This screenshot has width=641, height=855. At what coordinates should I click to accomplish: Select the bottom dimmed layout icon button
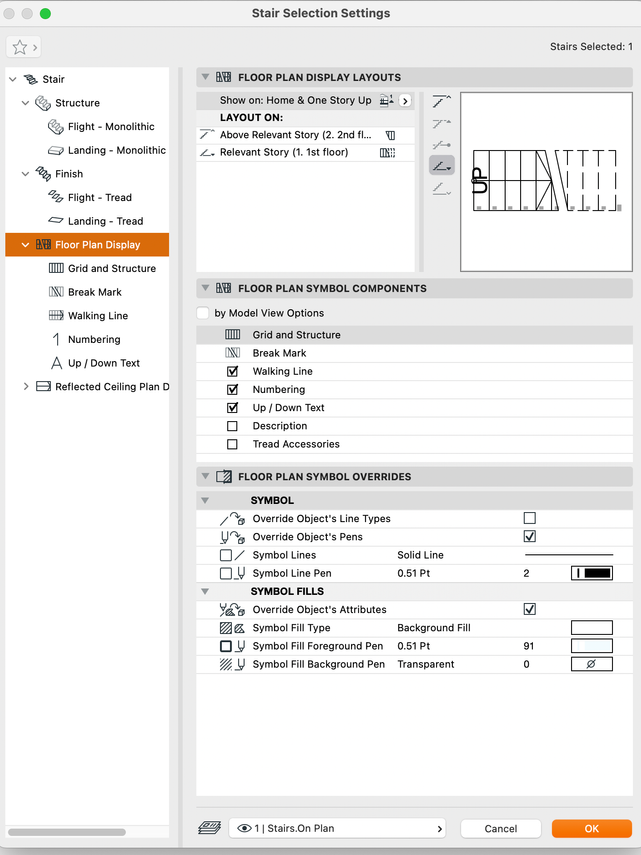click(441, 189)
